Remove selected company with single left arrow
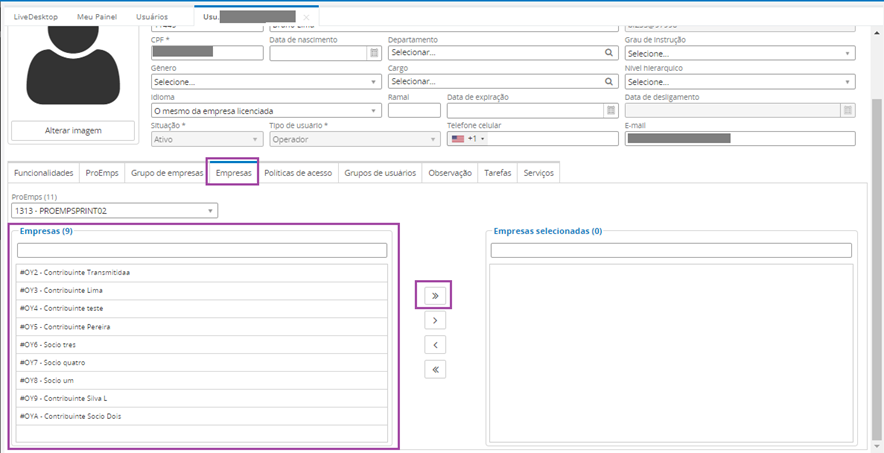884x453 pixels. click(435, 345)
